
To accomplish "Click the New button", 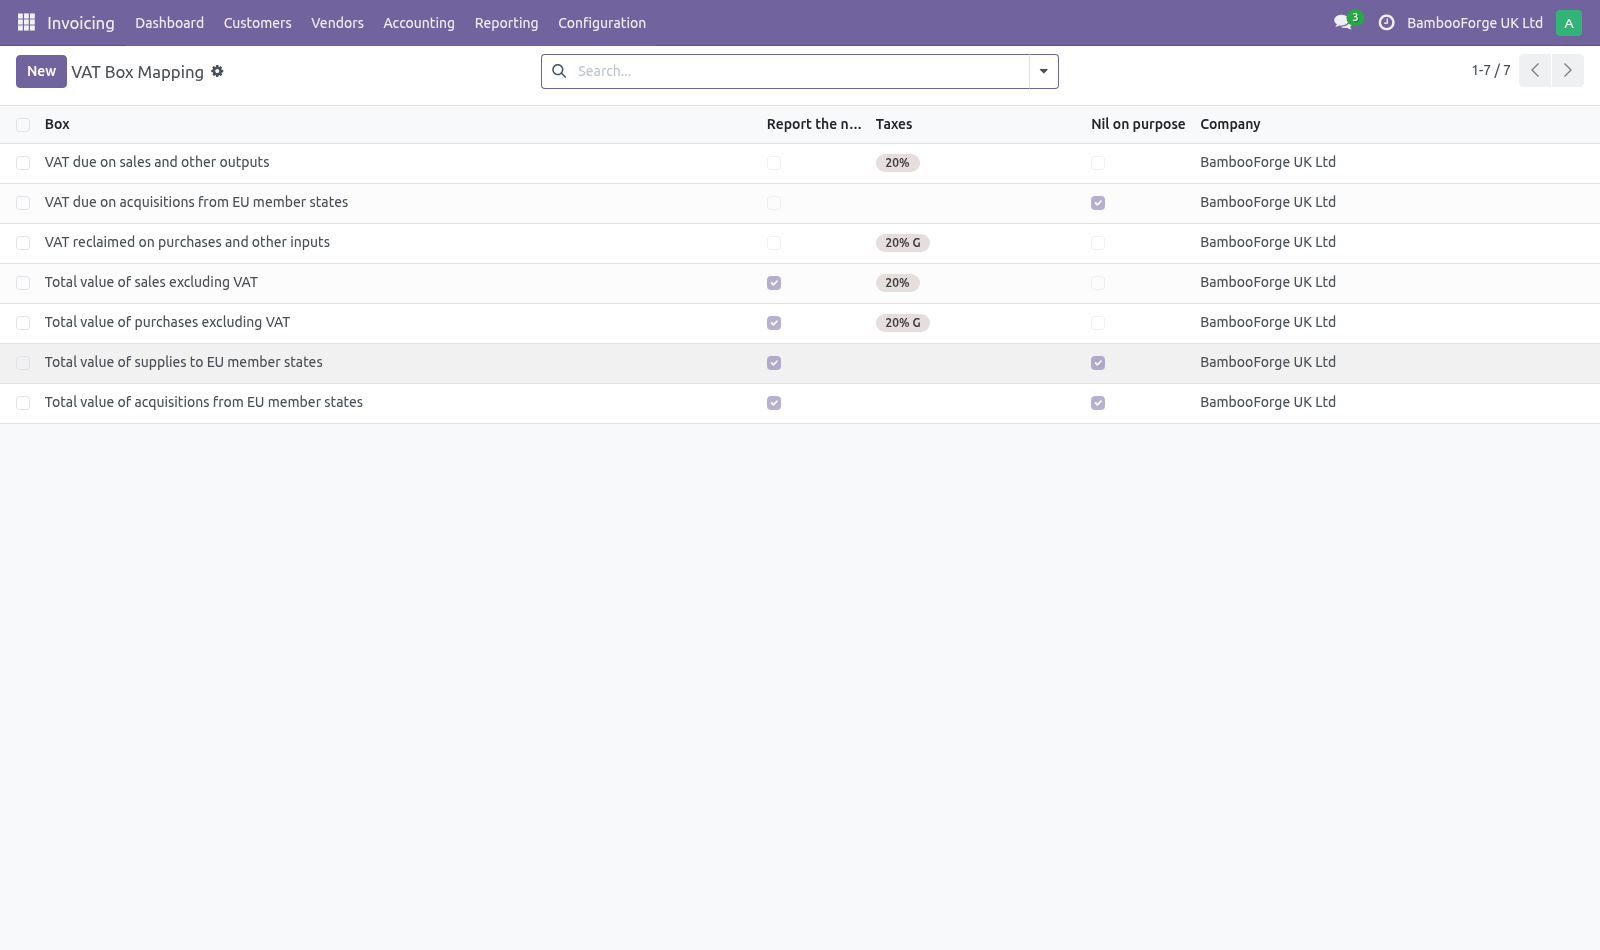I will pyautogui.click(x=41, y=71).
